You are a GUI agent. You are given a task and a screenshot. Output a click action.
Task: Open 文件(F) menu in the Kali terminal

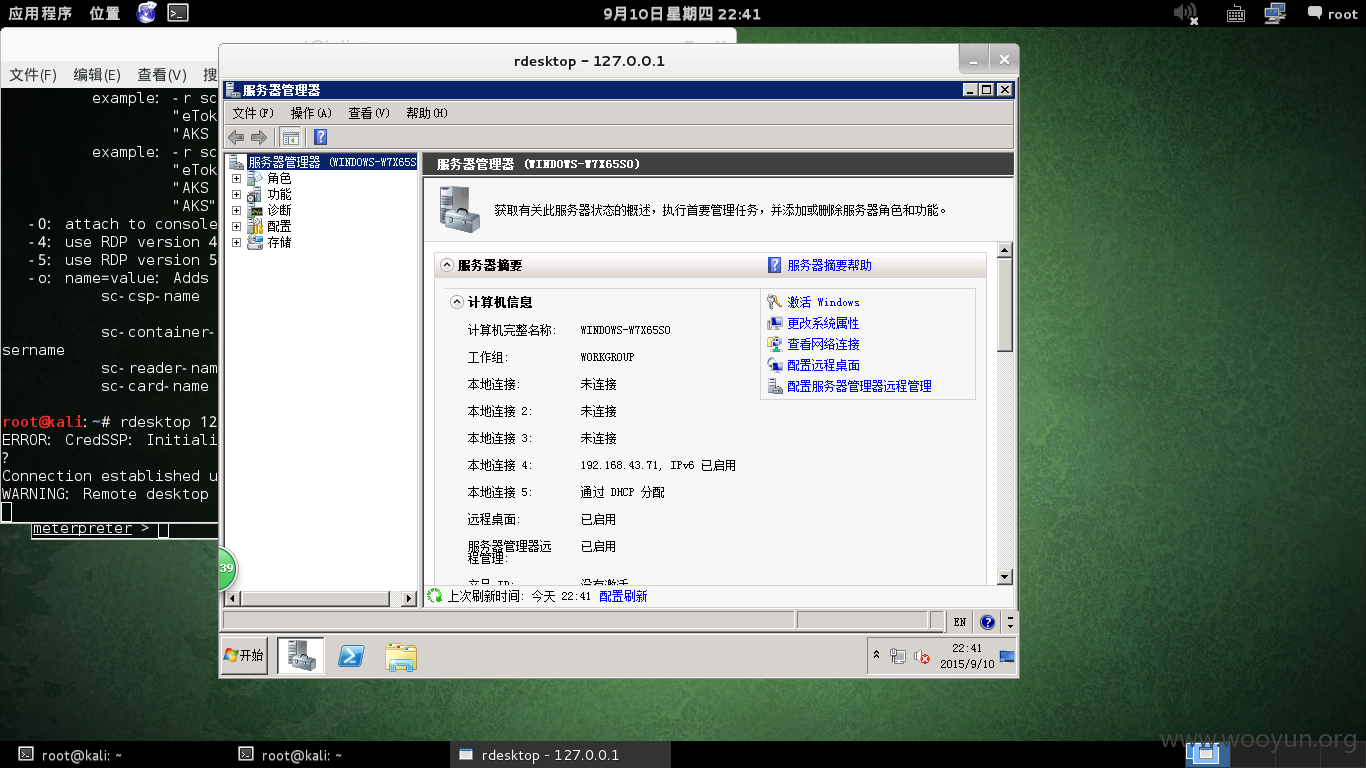click(33, 75)
